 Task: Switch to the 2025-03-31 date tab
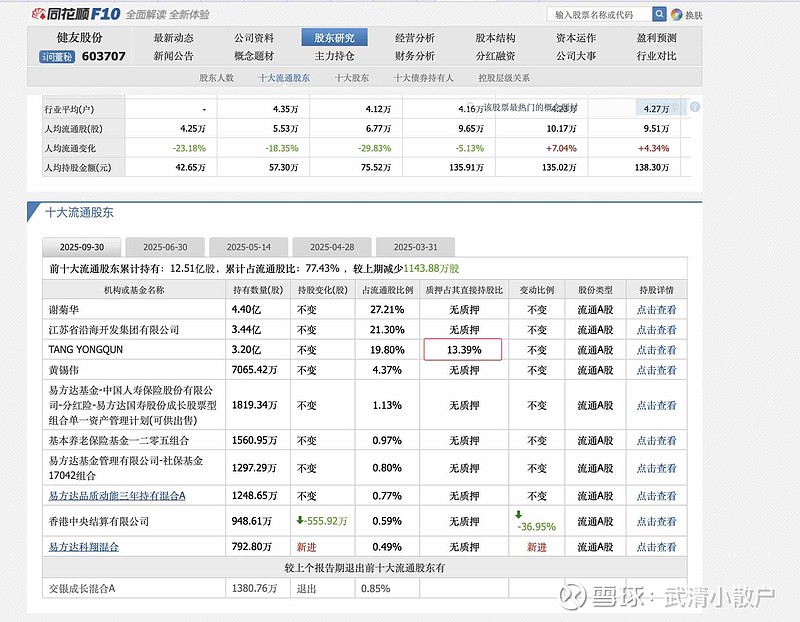[x=416, y=245]
